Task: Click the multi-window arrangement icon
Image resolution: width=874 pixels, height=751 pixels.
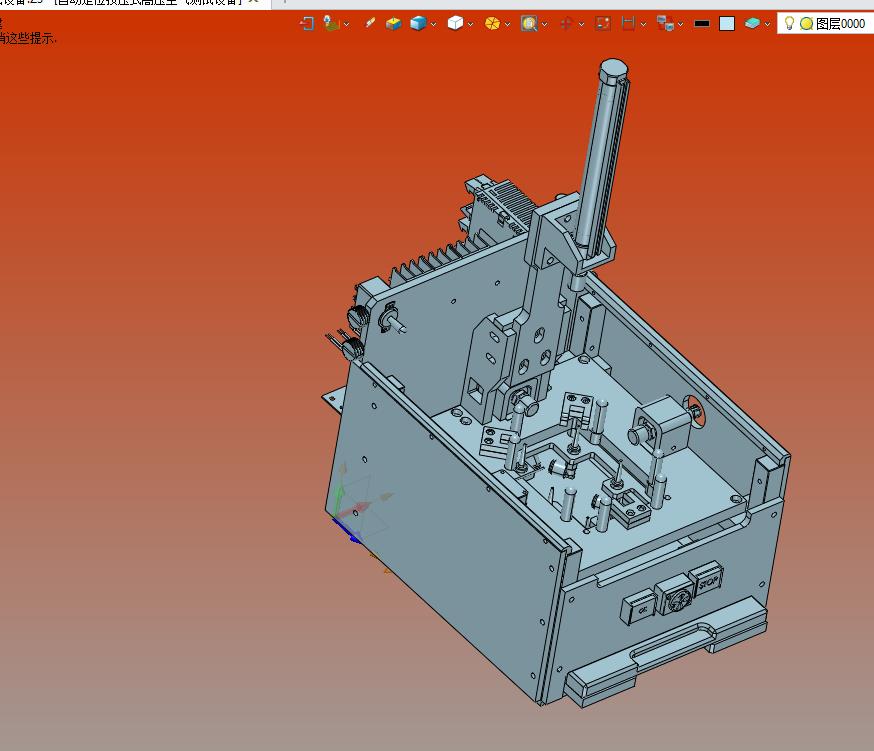Action: (665, 23)
